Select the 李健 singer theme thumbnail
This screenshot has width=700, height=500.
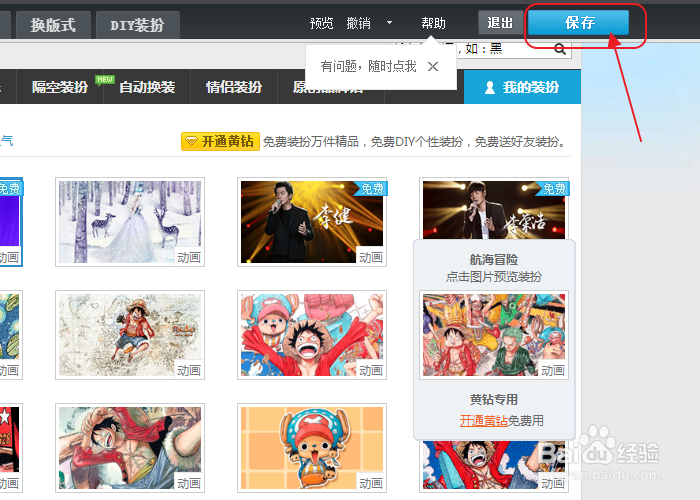coord(312,222)
